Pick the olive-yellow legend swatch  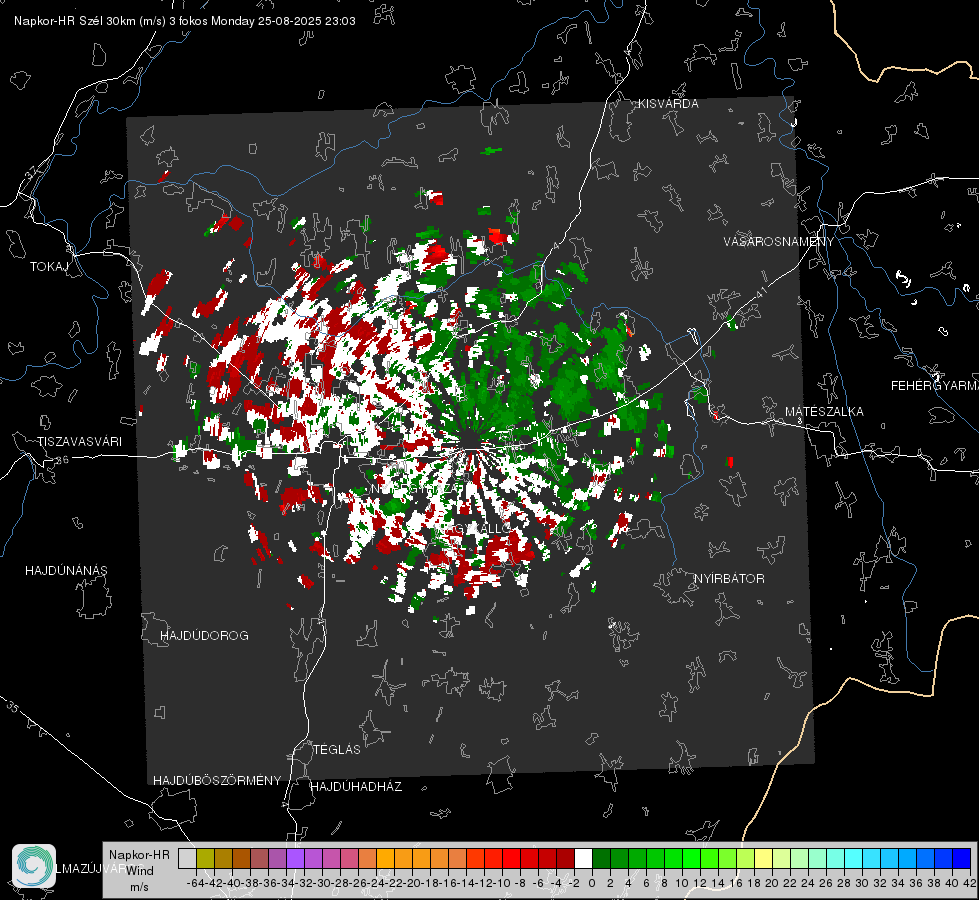pyautogui.click(x=205, y=858)
